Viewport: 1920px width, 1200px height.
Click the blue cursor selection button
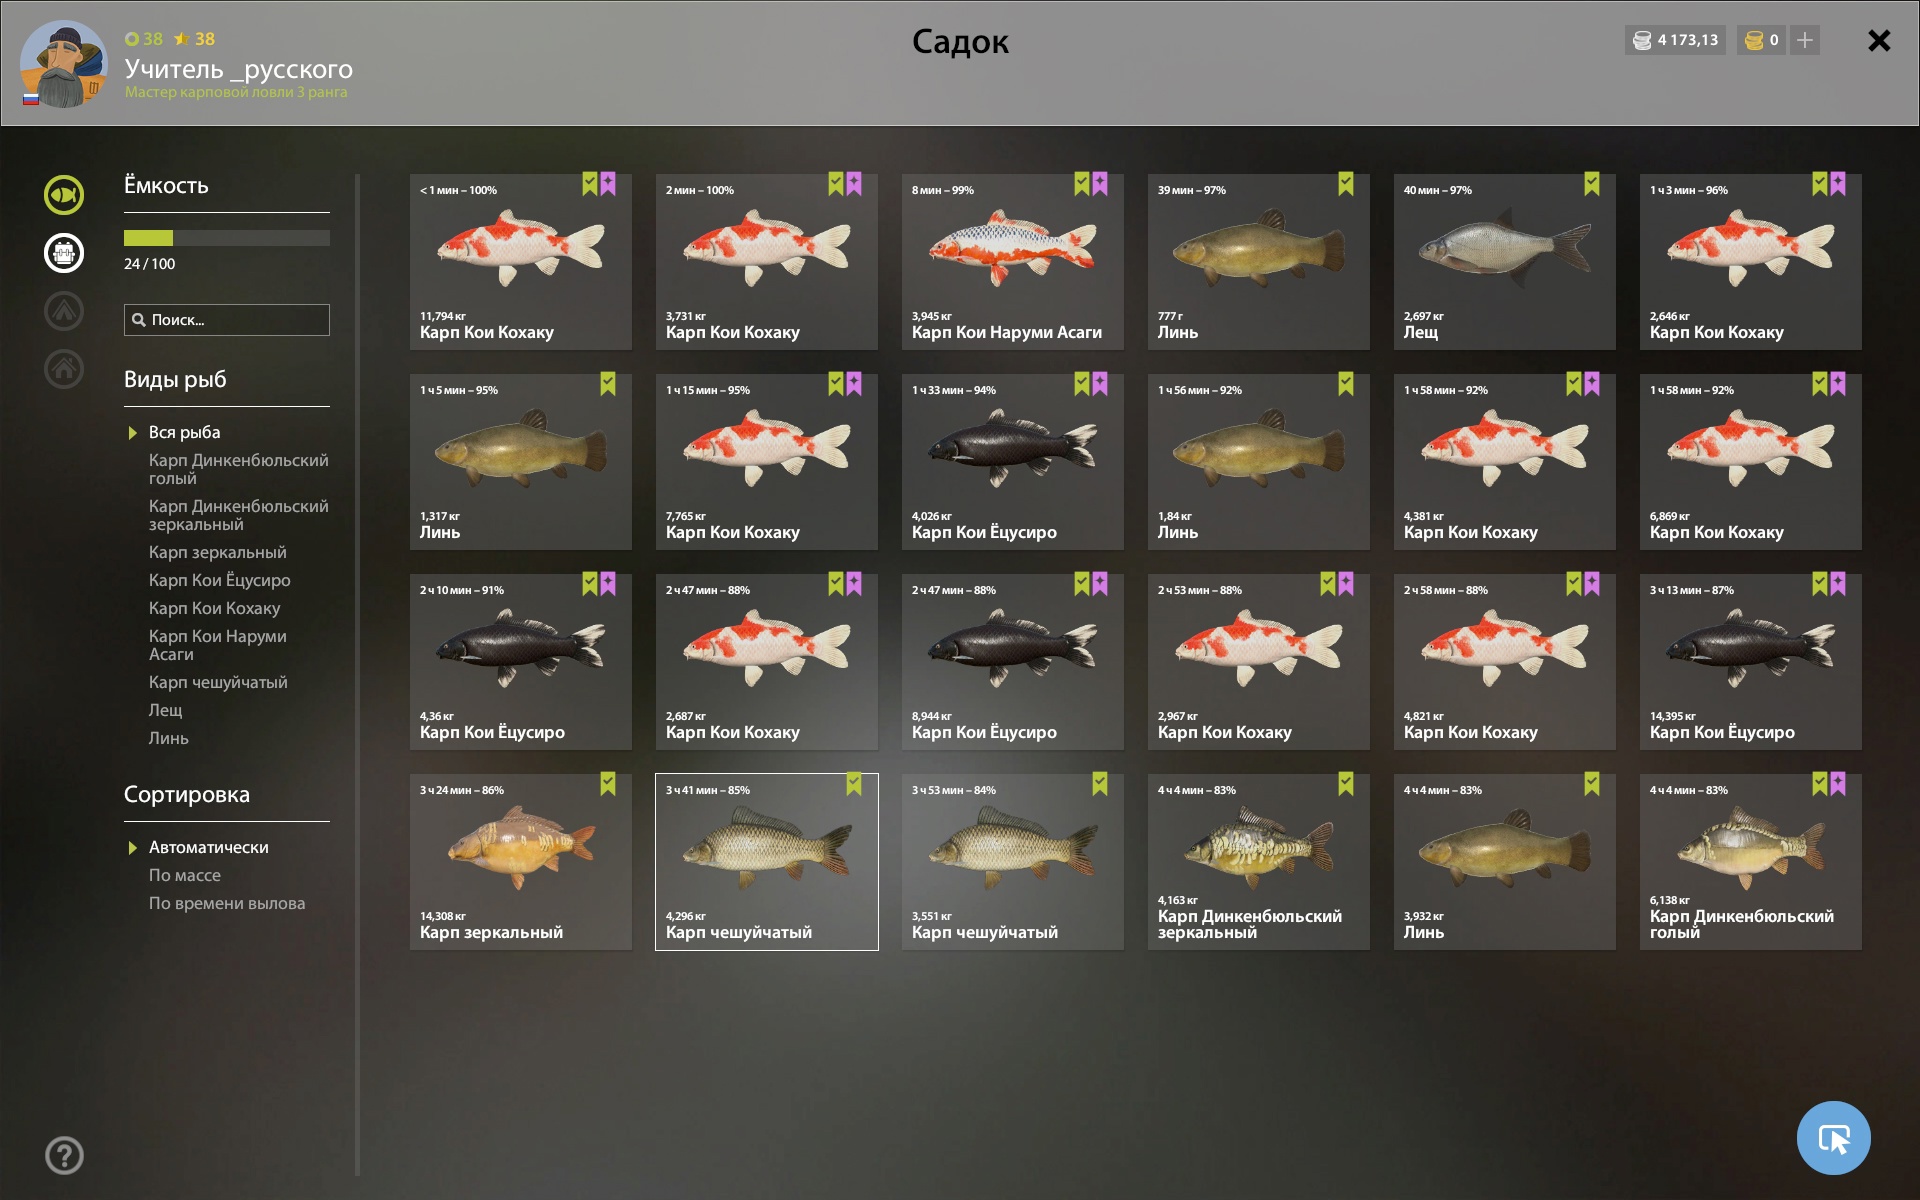pos(1833,1137)
